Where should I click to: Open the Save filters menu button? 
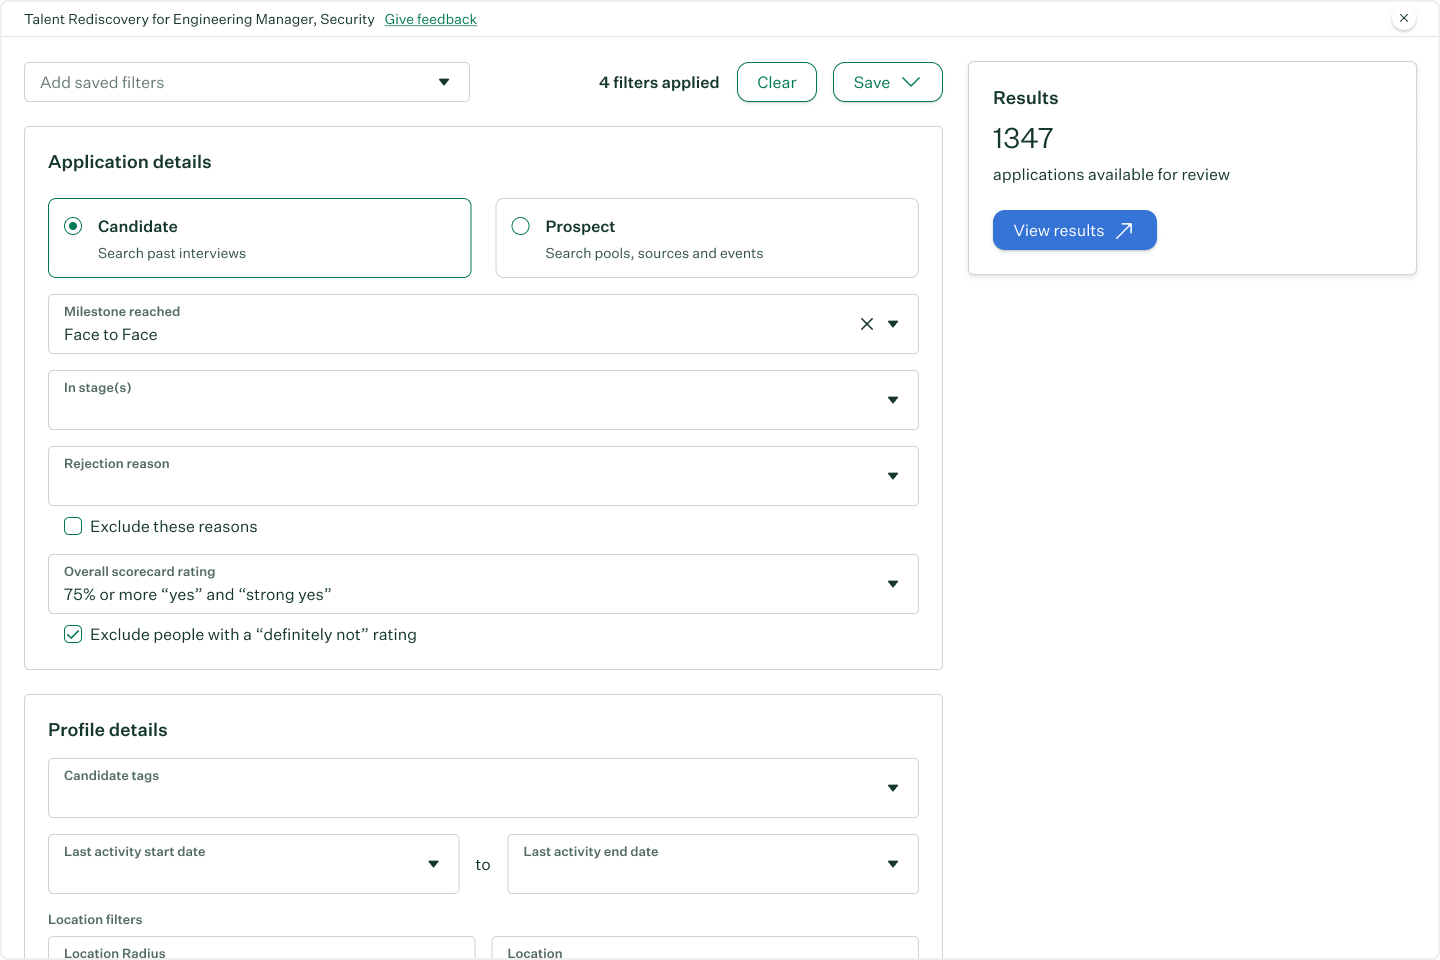coord(888,82)
